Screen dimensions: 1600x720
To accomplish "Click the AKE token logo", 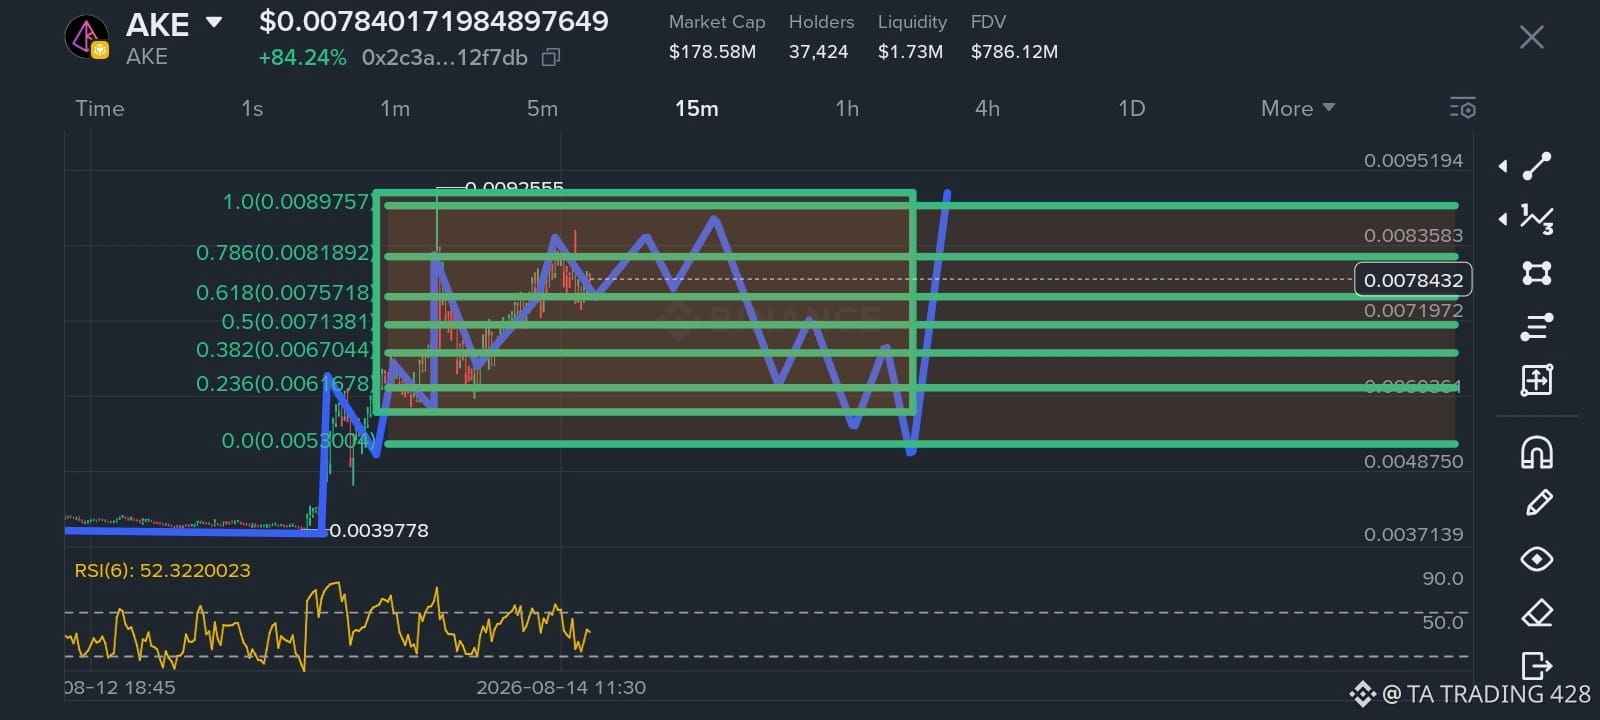I will pyautogui.click(x=87, y=37).
